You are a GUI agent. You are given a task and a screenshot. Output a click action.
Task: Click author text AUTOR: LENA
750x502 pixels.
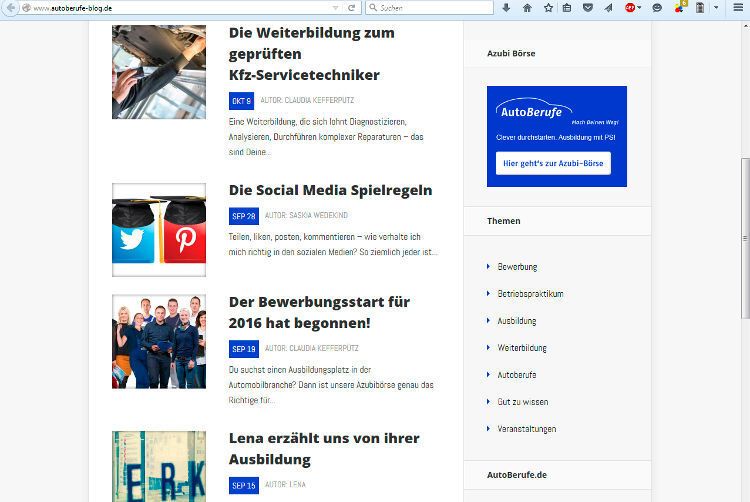pos(285,484)
